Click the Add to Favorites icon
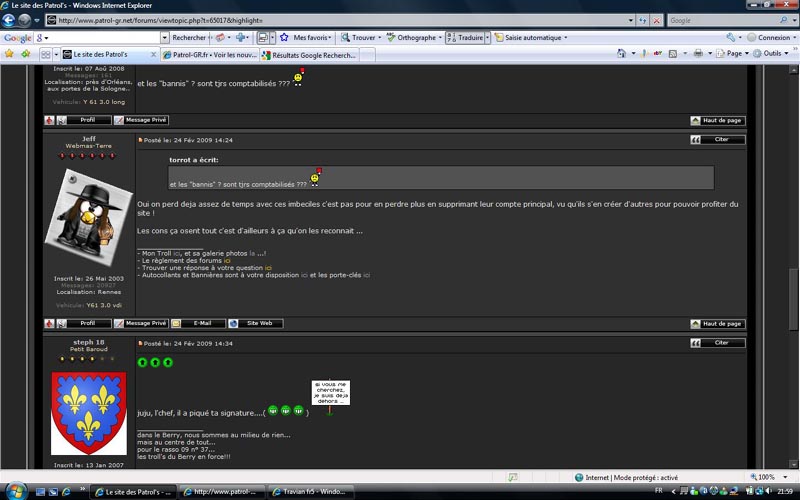Image resolution: width=800 pixels, height=500 pixels. [25, 54]
